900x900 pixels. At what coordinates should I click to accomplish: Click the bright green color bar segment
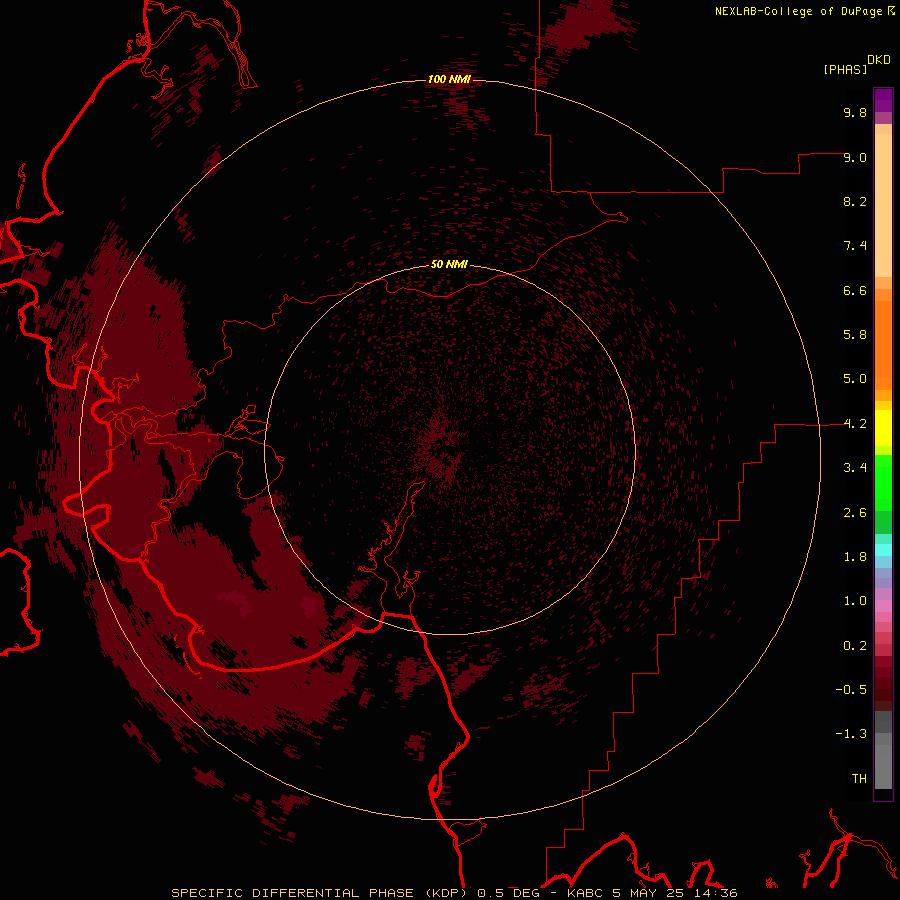pos(883,482)
